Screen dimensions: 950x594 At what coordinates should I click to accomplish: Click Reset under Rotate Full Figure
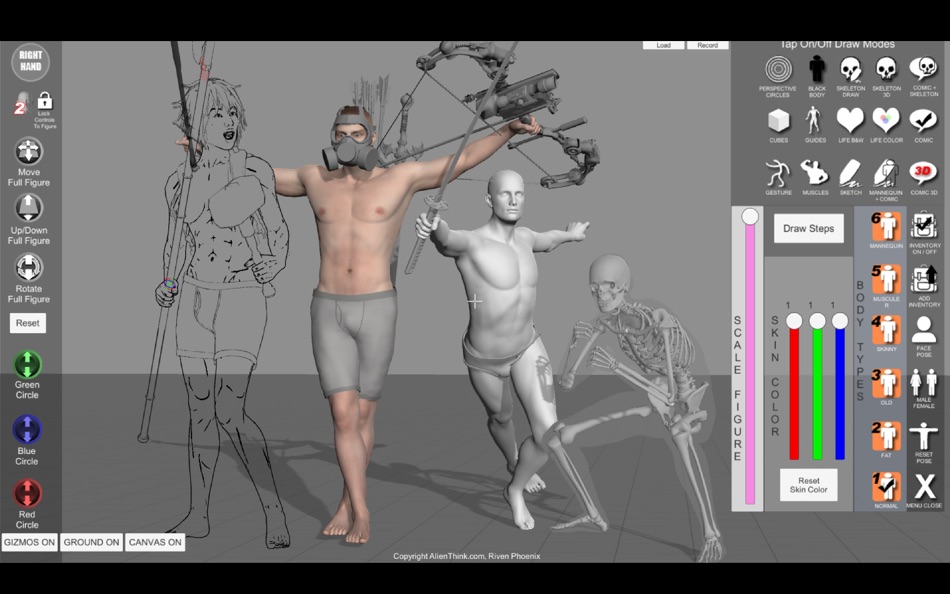tap(28, 322)
